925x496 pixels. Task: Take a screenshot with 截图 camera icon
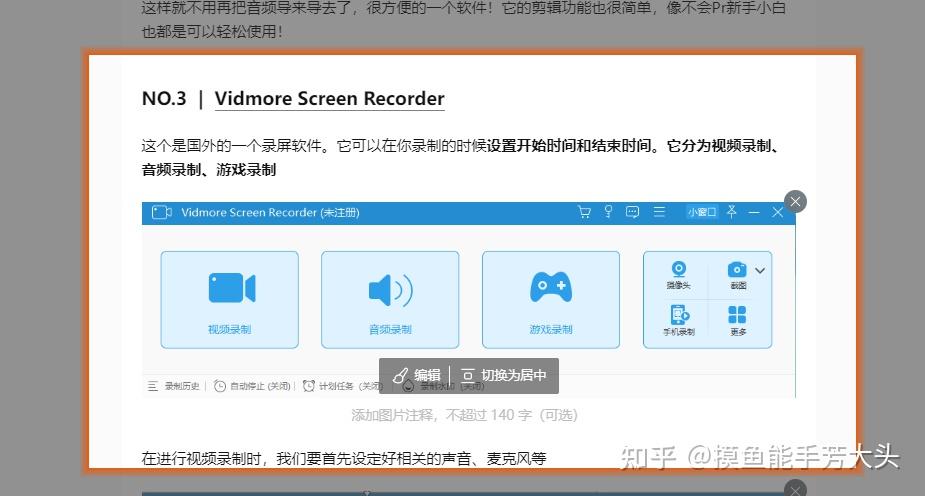pyautogui.click(x=737, y=275)
